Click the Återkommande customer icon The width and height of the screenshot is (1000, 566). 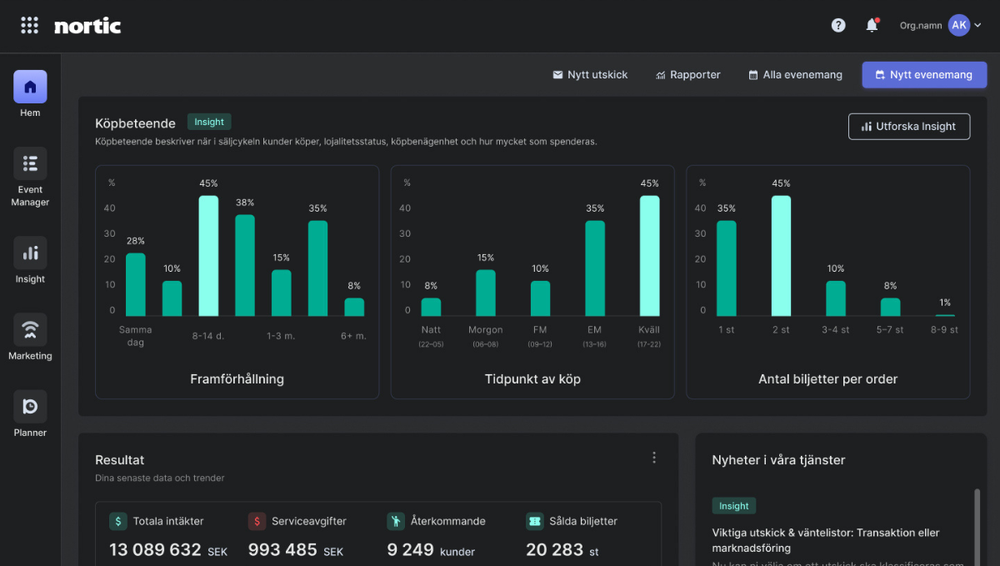tap(395, 521)
